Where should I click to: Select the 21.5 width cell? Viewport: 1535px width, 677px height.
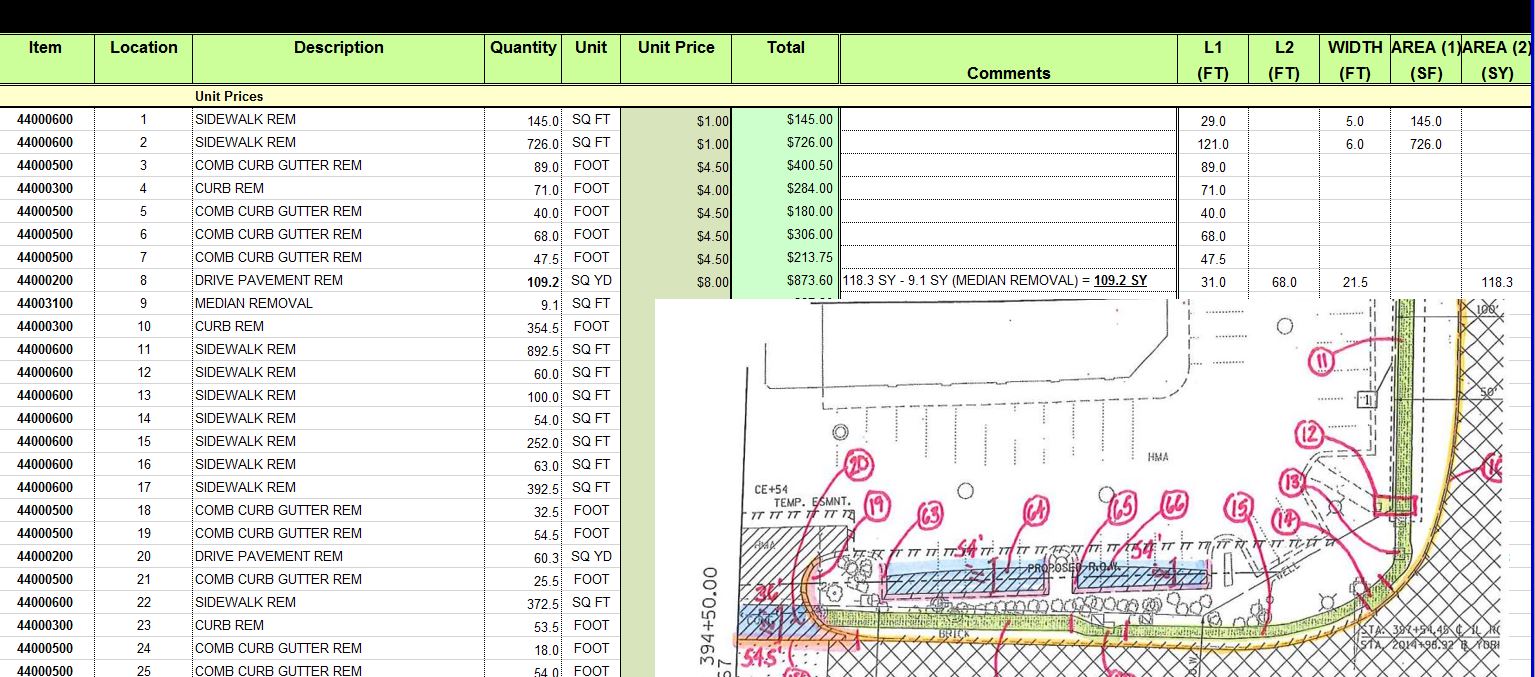pos(1355,282)
